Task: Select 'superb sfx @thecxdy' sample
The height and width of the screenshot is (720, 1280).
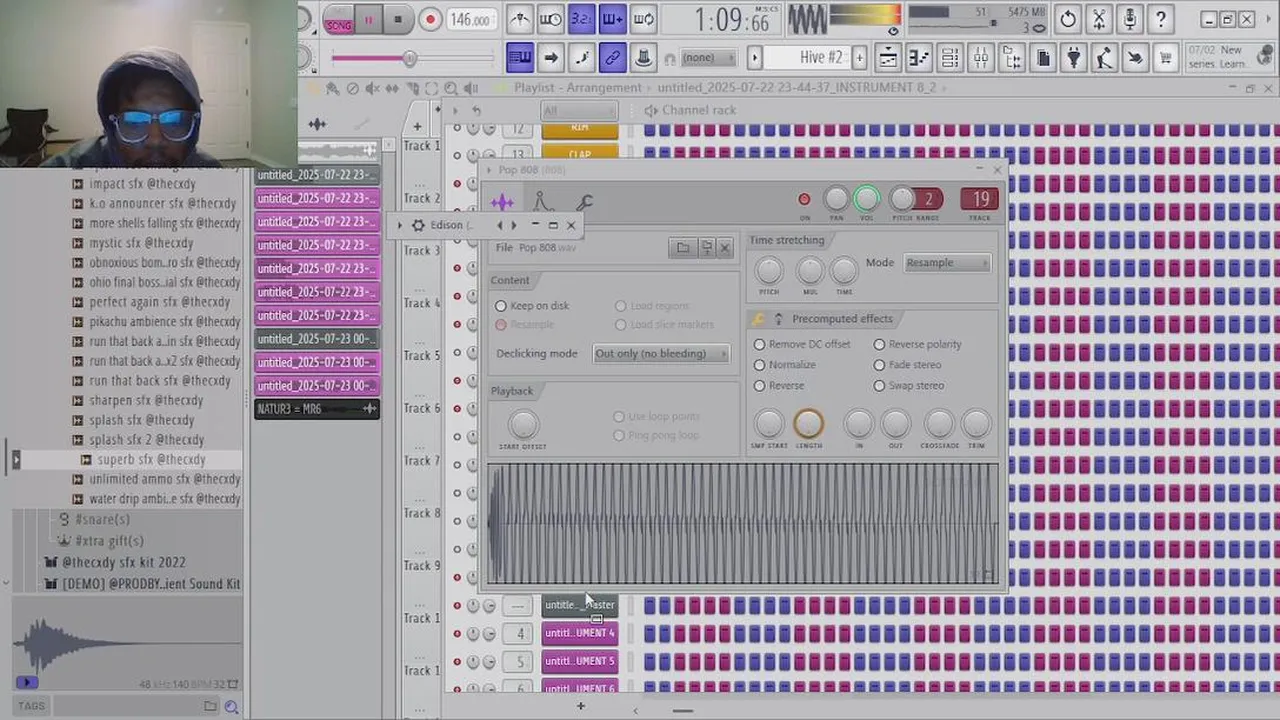Action: [x=151, y=460]
